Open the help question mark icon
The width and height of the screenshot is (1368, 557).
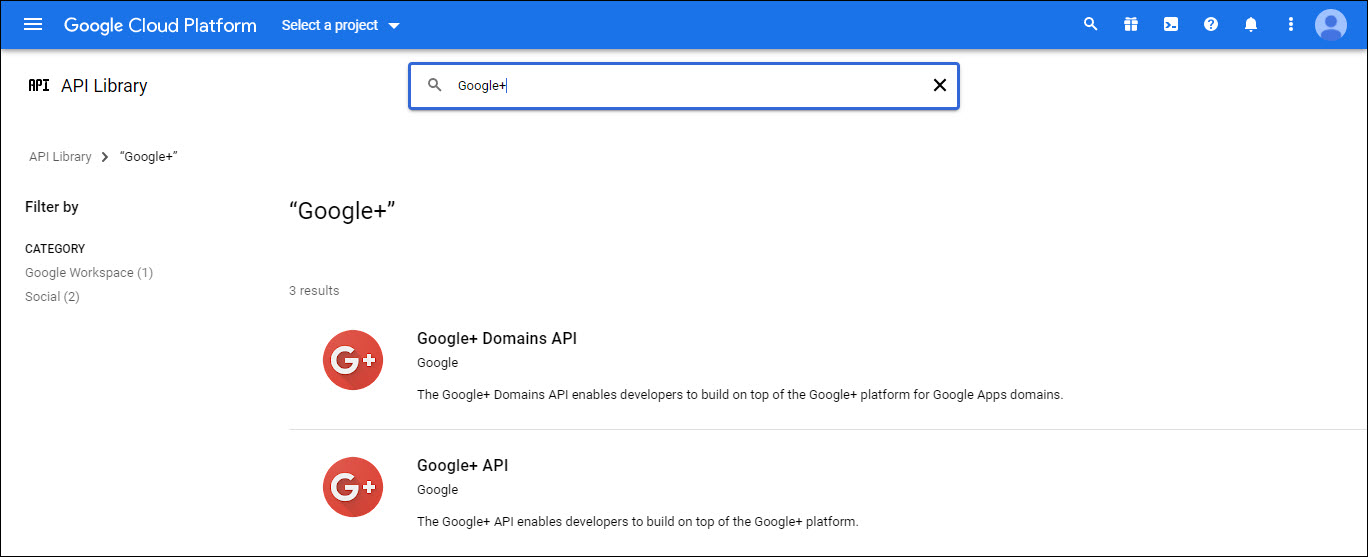pyautogui.click(x=1211, y=25)
